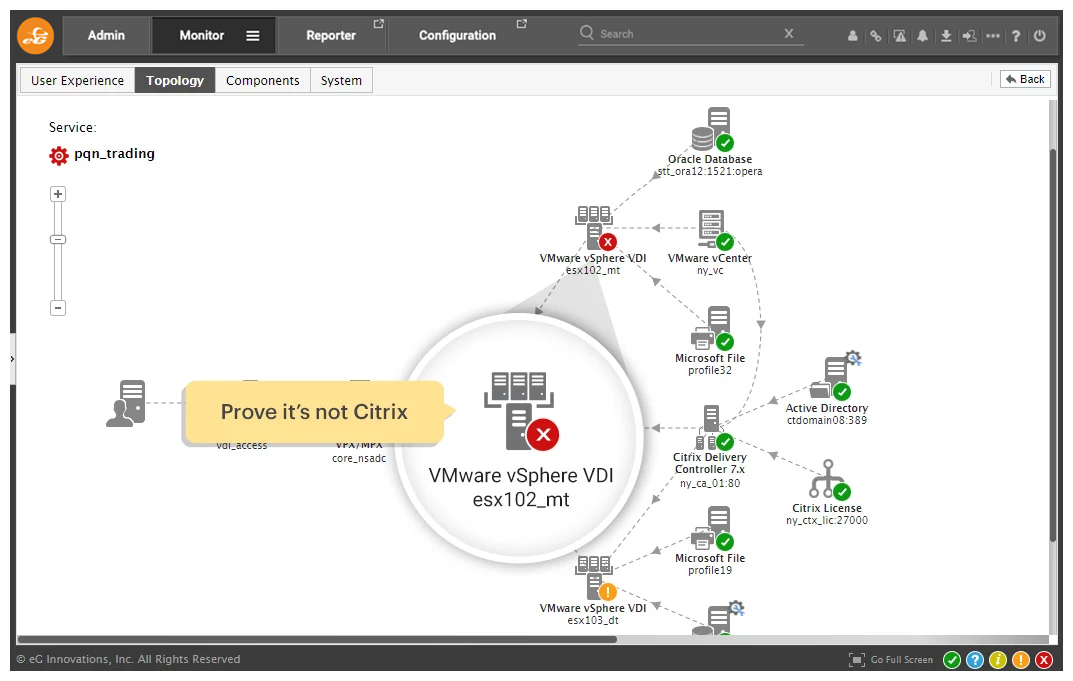This screenshot has height=681, width=1073.
Task: Open Configuration in new window icon
Action: pyautogui.click(x=521, y=24)
